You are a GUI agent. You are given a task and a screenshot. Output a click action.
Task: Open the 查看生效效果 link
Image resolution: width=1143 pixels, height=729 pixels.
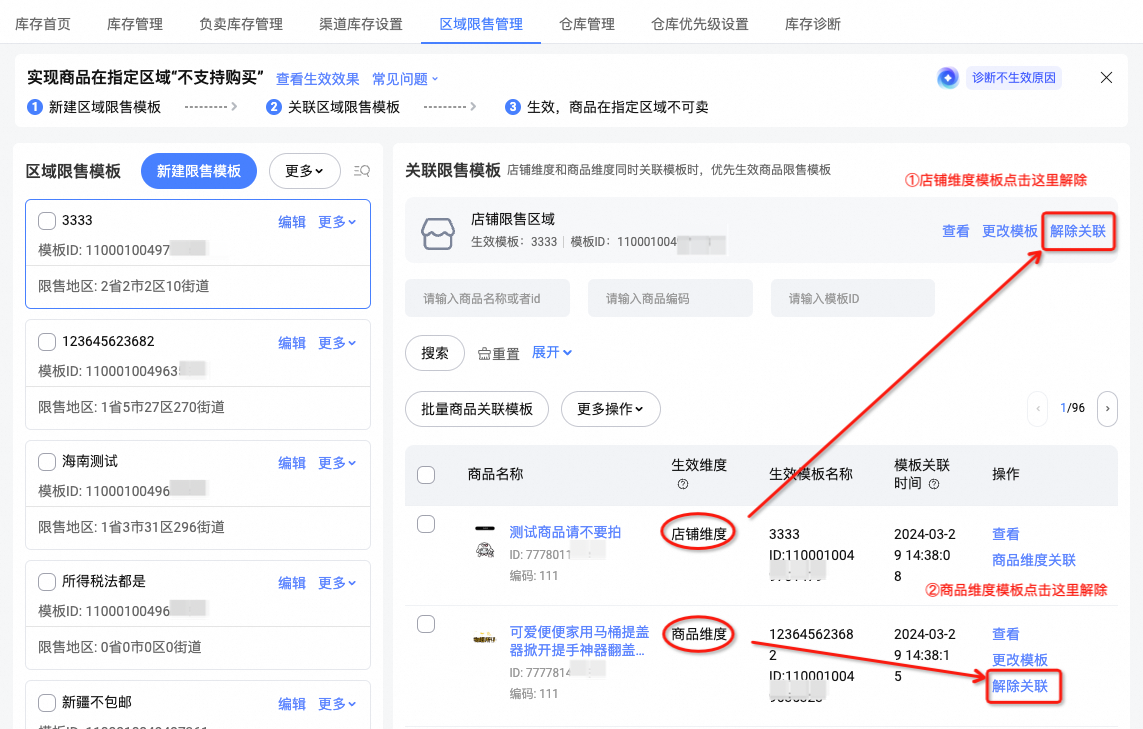pos(318,79)
